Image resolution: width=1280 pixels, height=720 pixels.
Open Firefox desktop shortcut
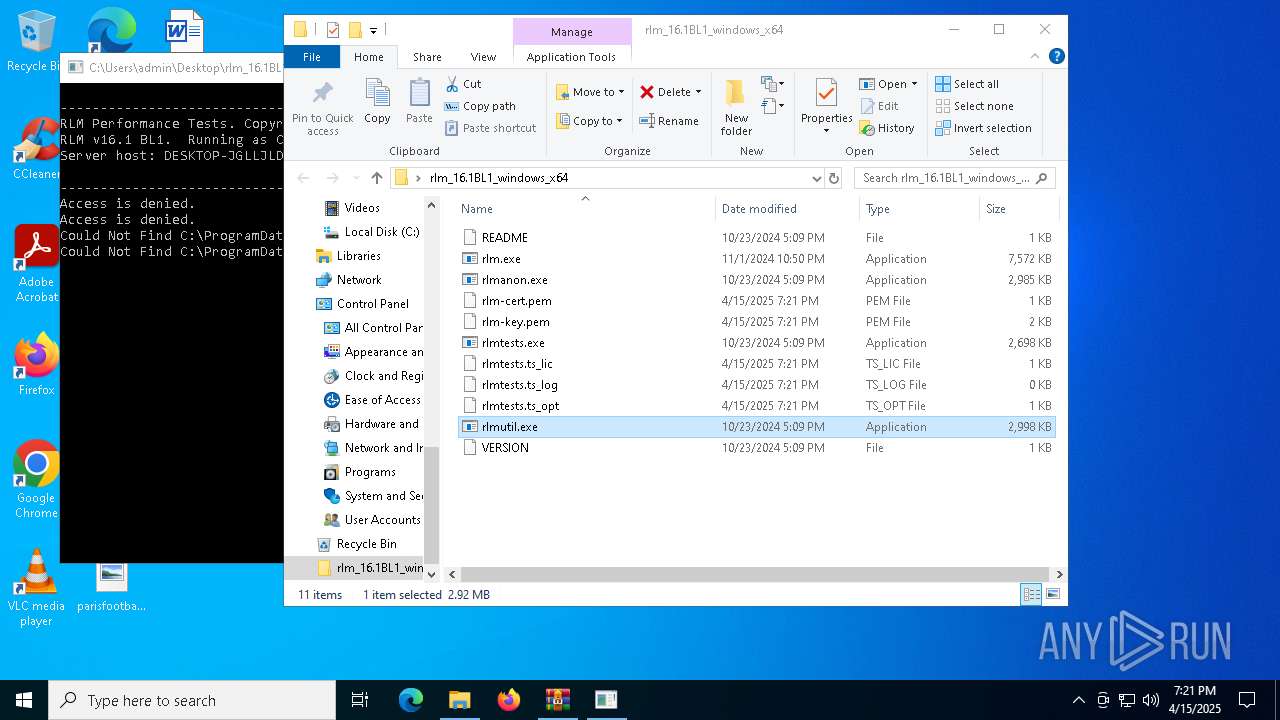(36, 365)
